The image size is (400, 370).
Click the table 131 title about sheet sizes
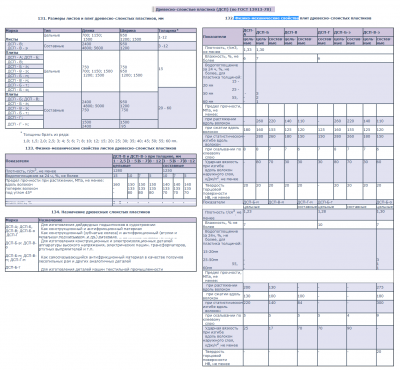pyautogui.click(x=101, y=18)
